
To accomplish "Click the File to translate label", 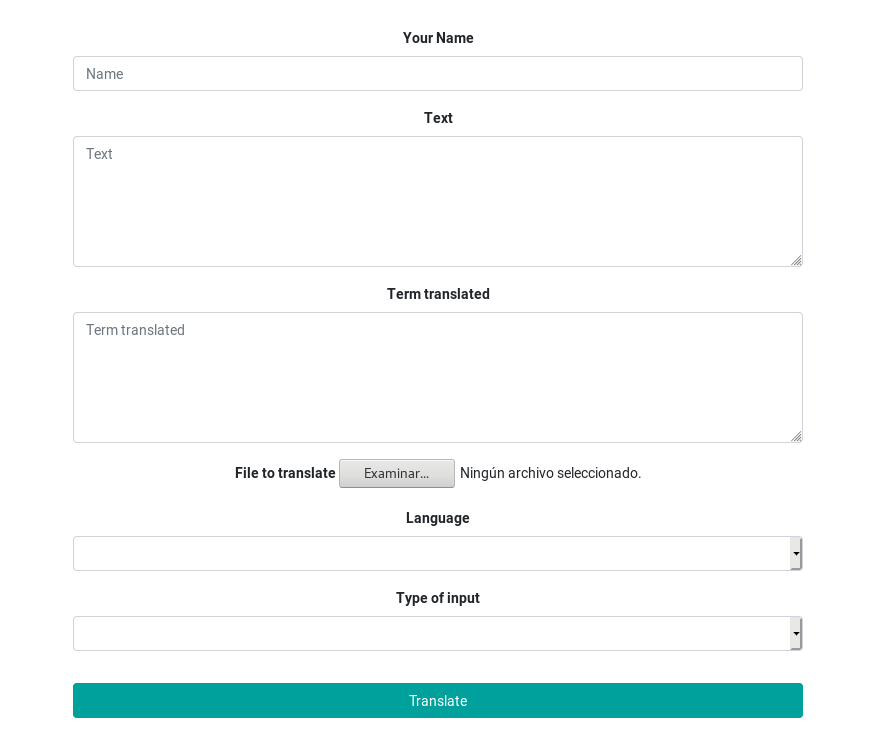I will (x=284, y=472).
